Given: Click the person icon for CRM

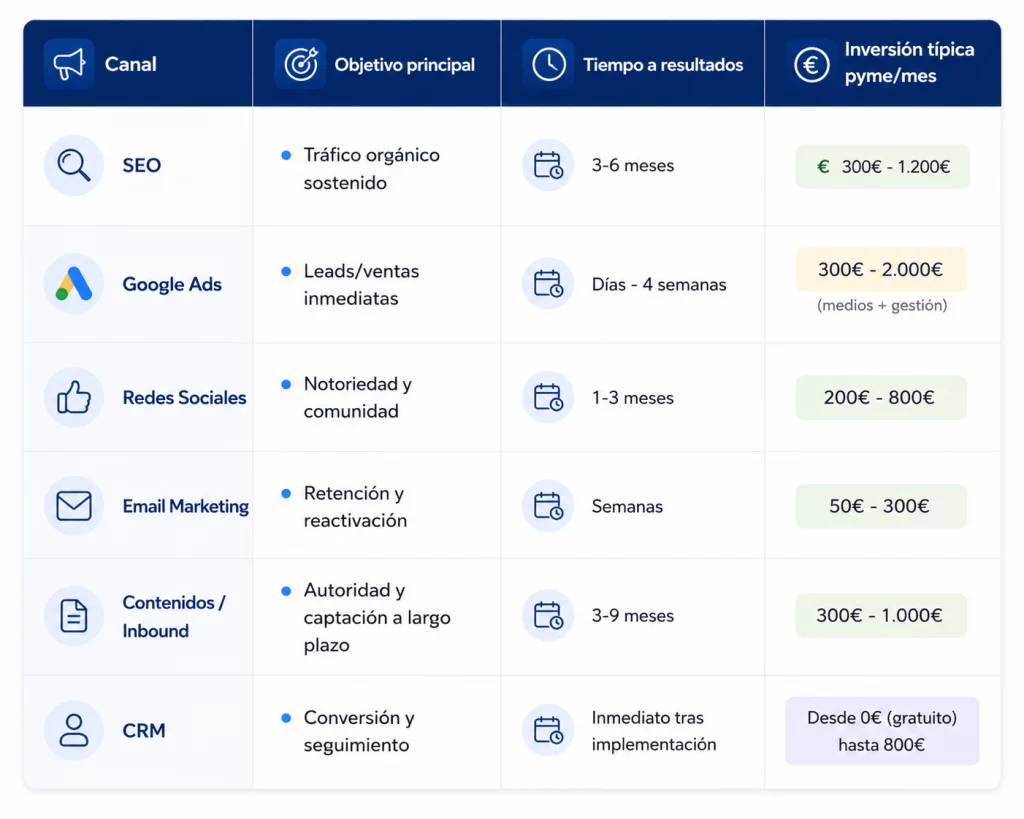Looking at the screenshot, I should 74,730.
